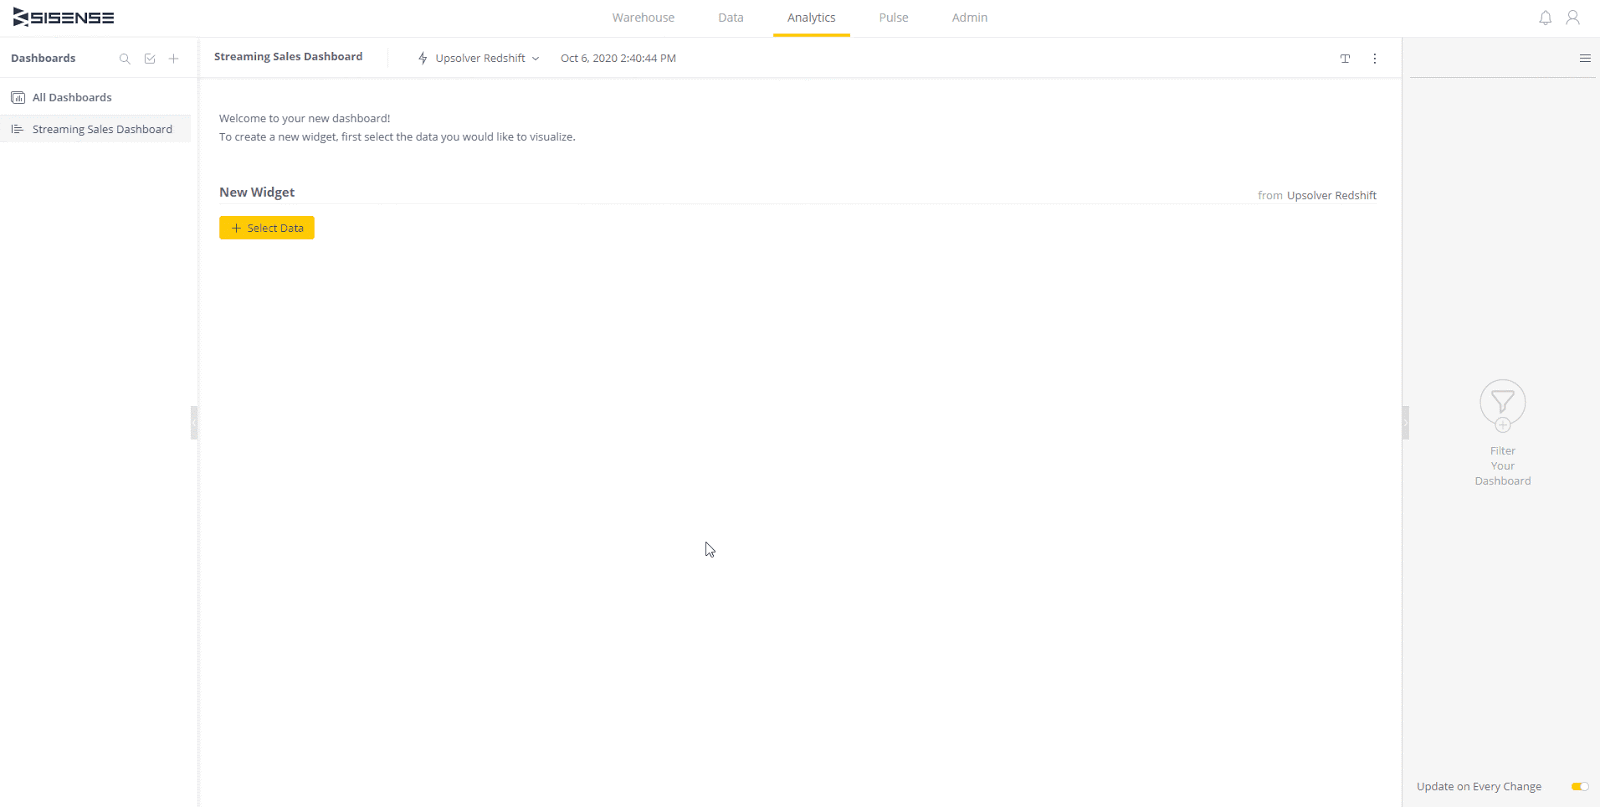Click the list icon beside Streaming Sales Dashboard
The image size is (1600, 807).
pos(17,129)
